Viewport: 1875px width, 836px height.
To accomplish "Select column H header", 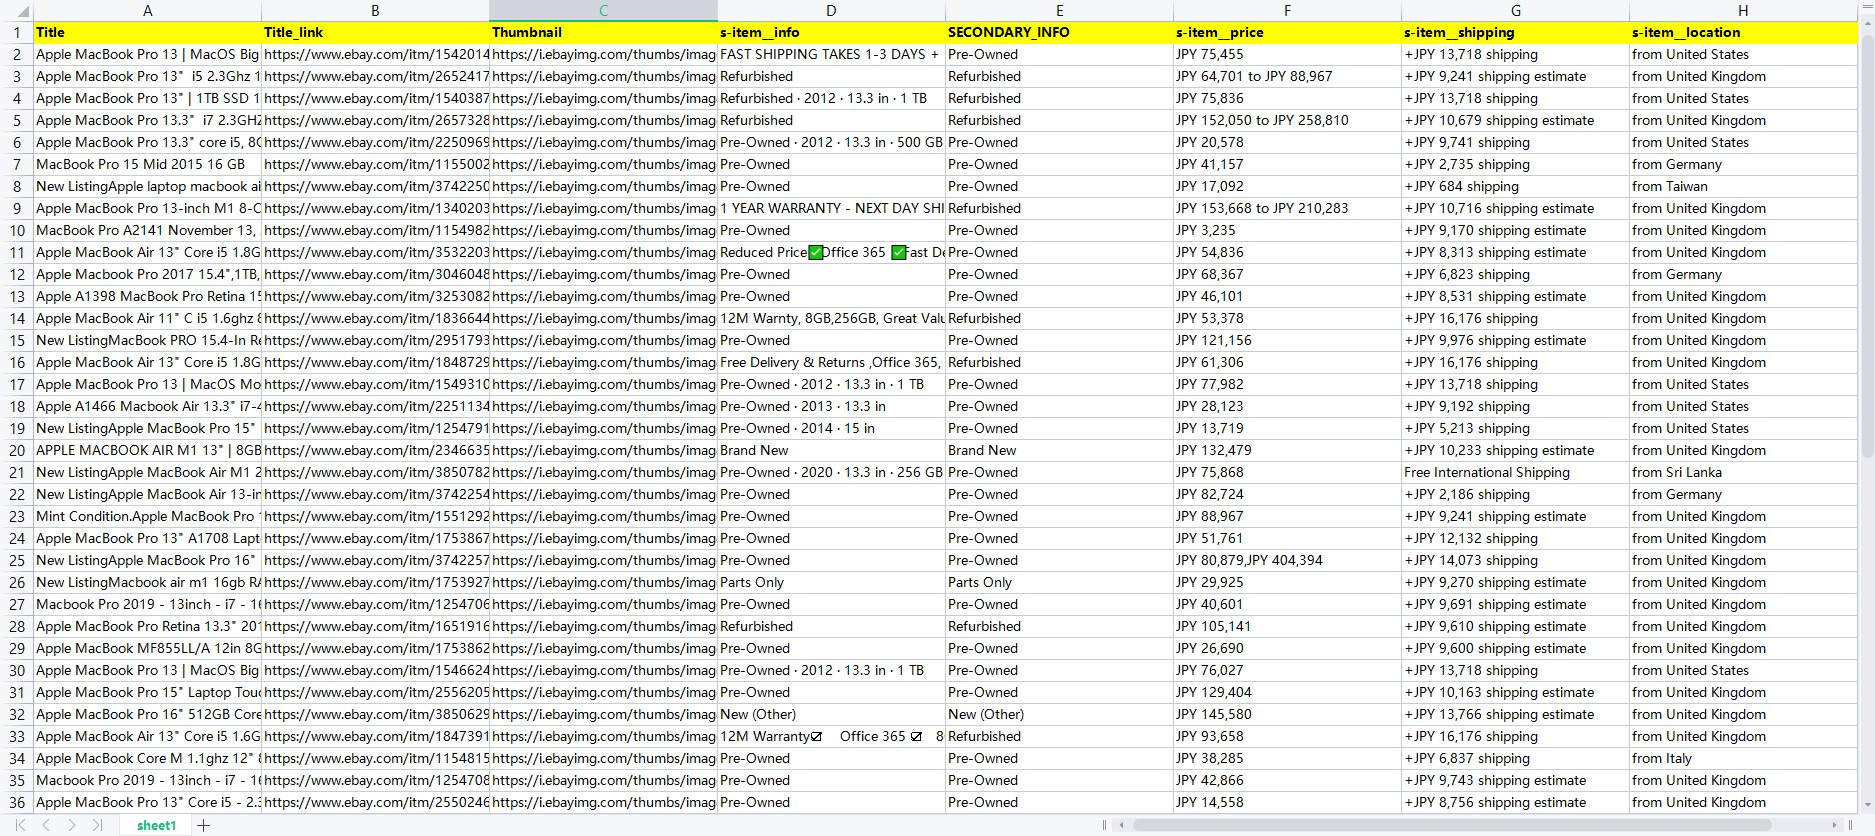I will point(1743,10).
